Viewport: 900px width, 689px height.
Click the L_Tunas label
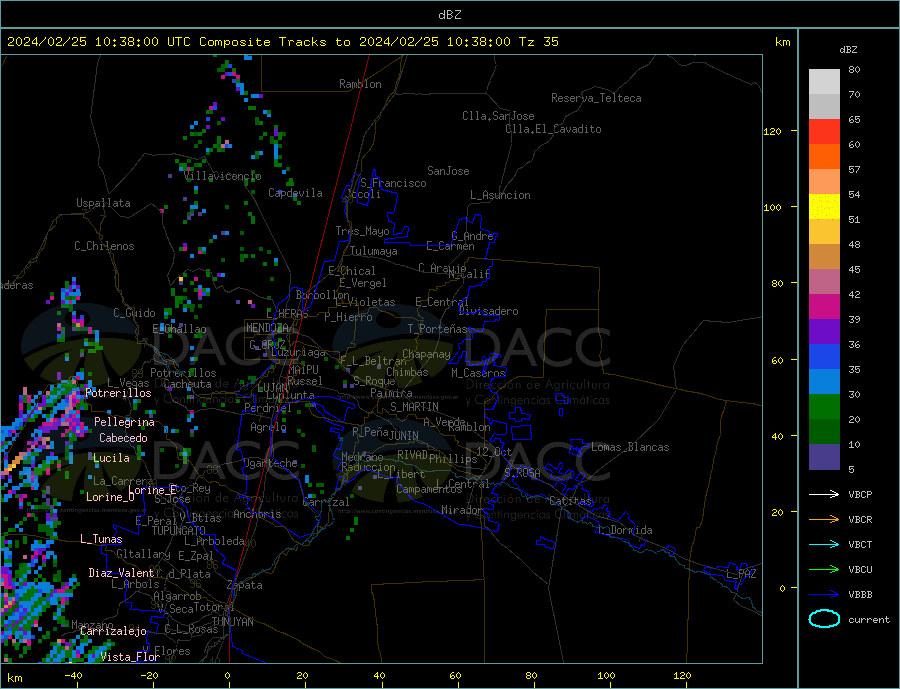point(101,539)
